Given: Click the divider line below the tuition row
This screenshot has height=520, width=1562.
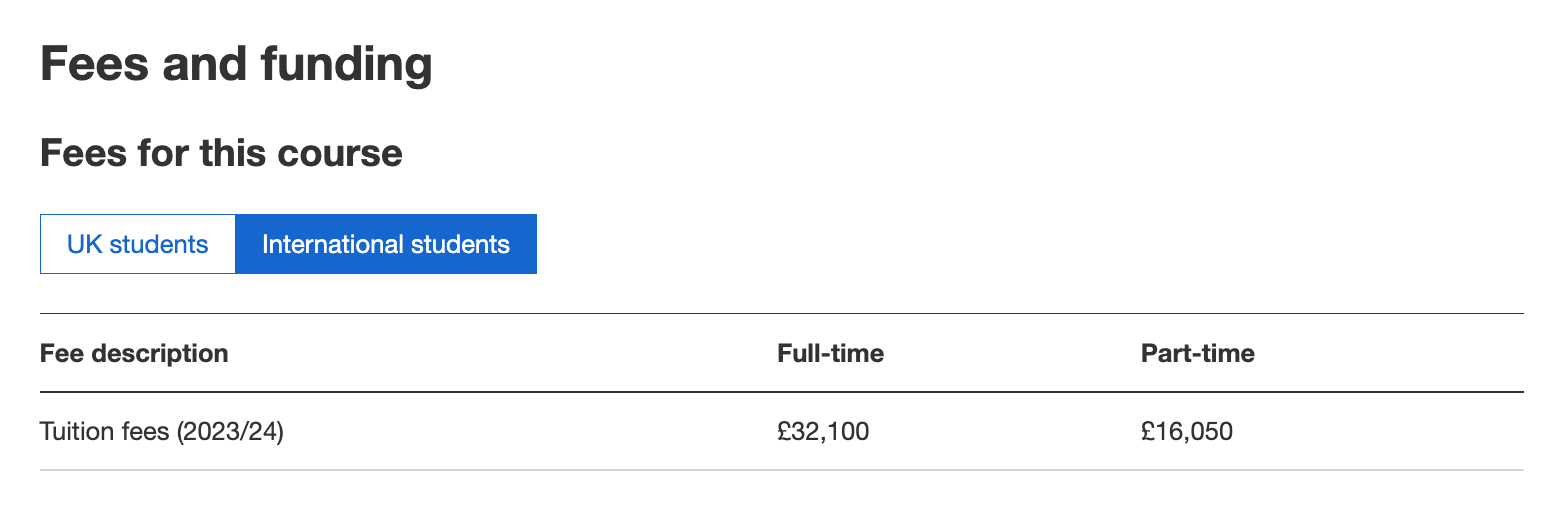Looking at the screenshot, I should click(x=781, y=470).
